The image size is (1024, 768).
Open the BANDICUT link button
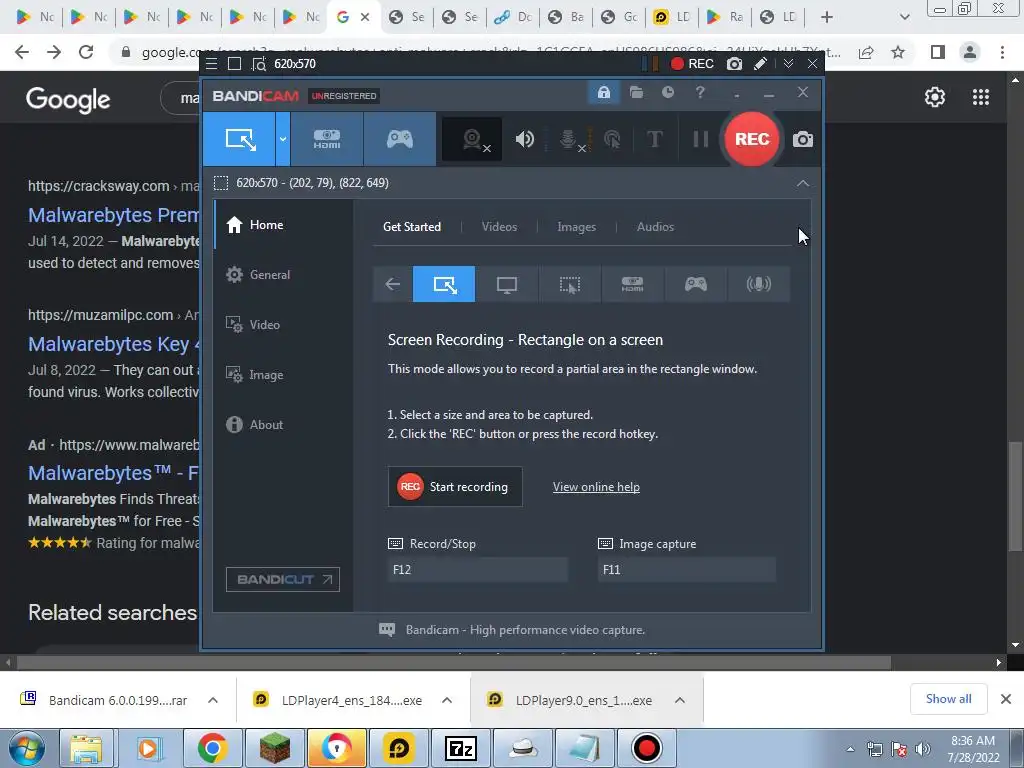point(283,579)
